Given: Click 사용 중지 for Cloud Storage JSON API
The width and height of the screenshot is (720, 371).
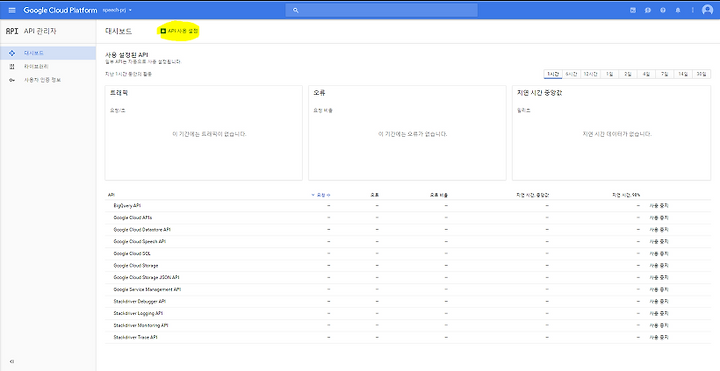Looking at the screenshot, I should pos(659,277).
